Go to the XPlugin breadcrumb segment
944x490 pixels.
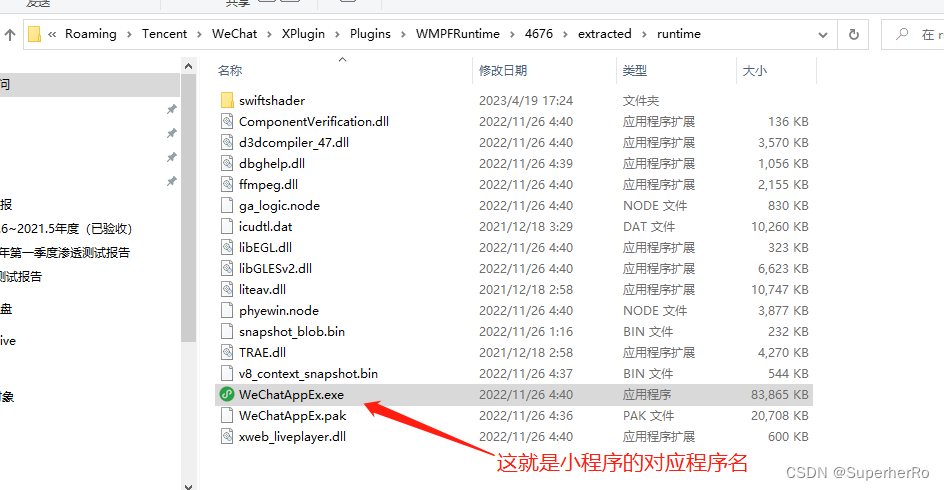tap(303, 34)
